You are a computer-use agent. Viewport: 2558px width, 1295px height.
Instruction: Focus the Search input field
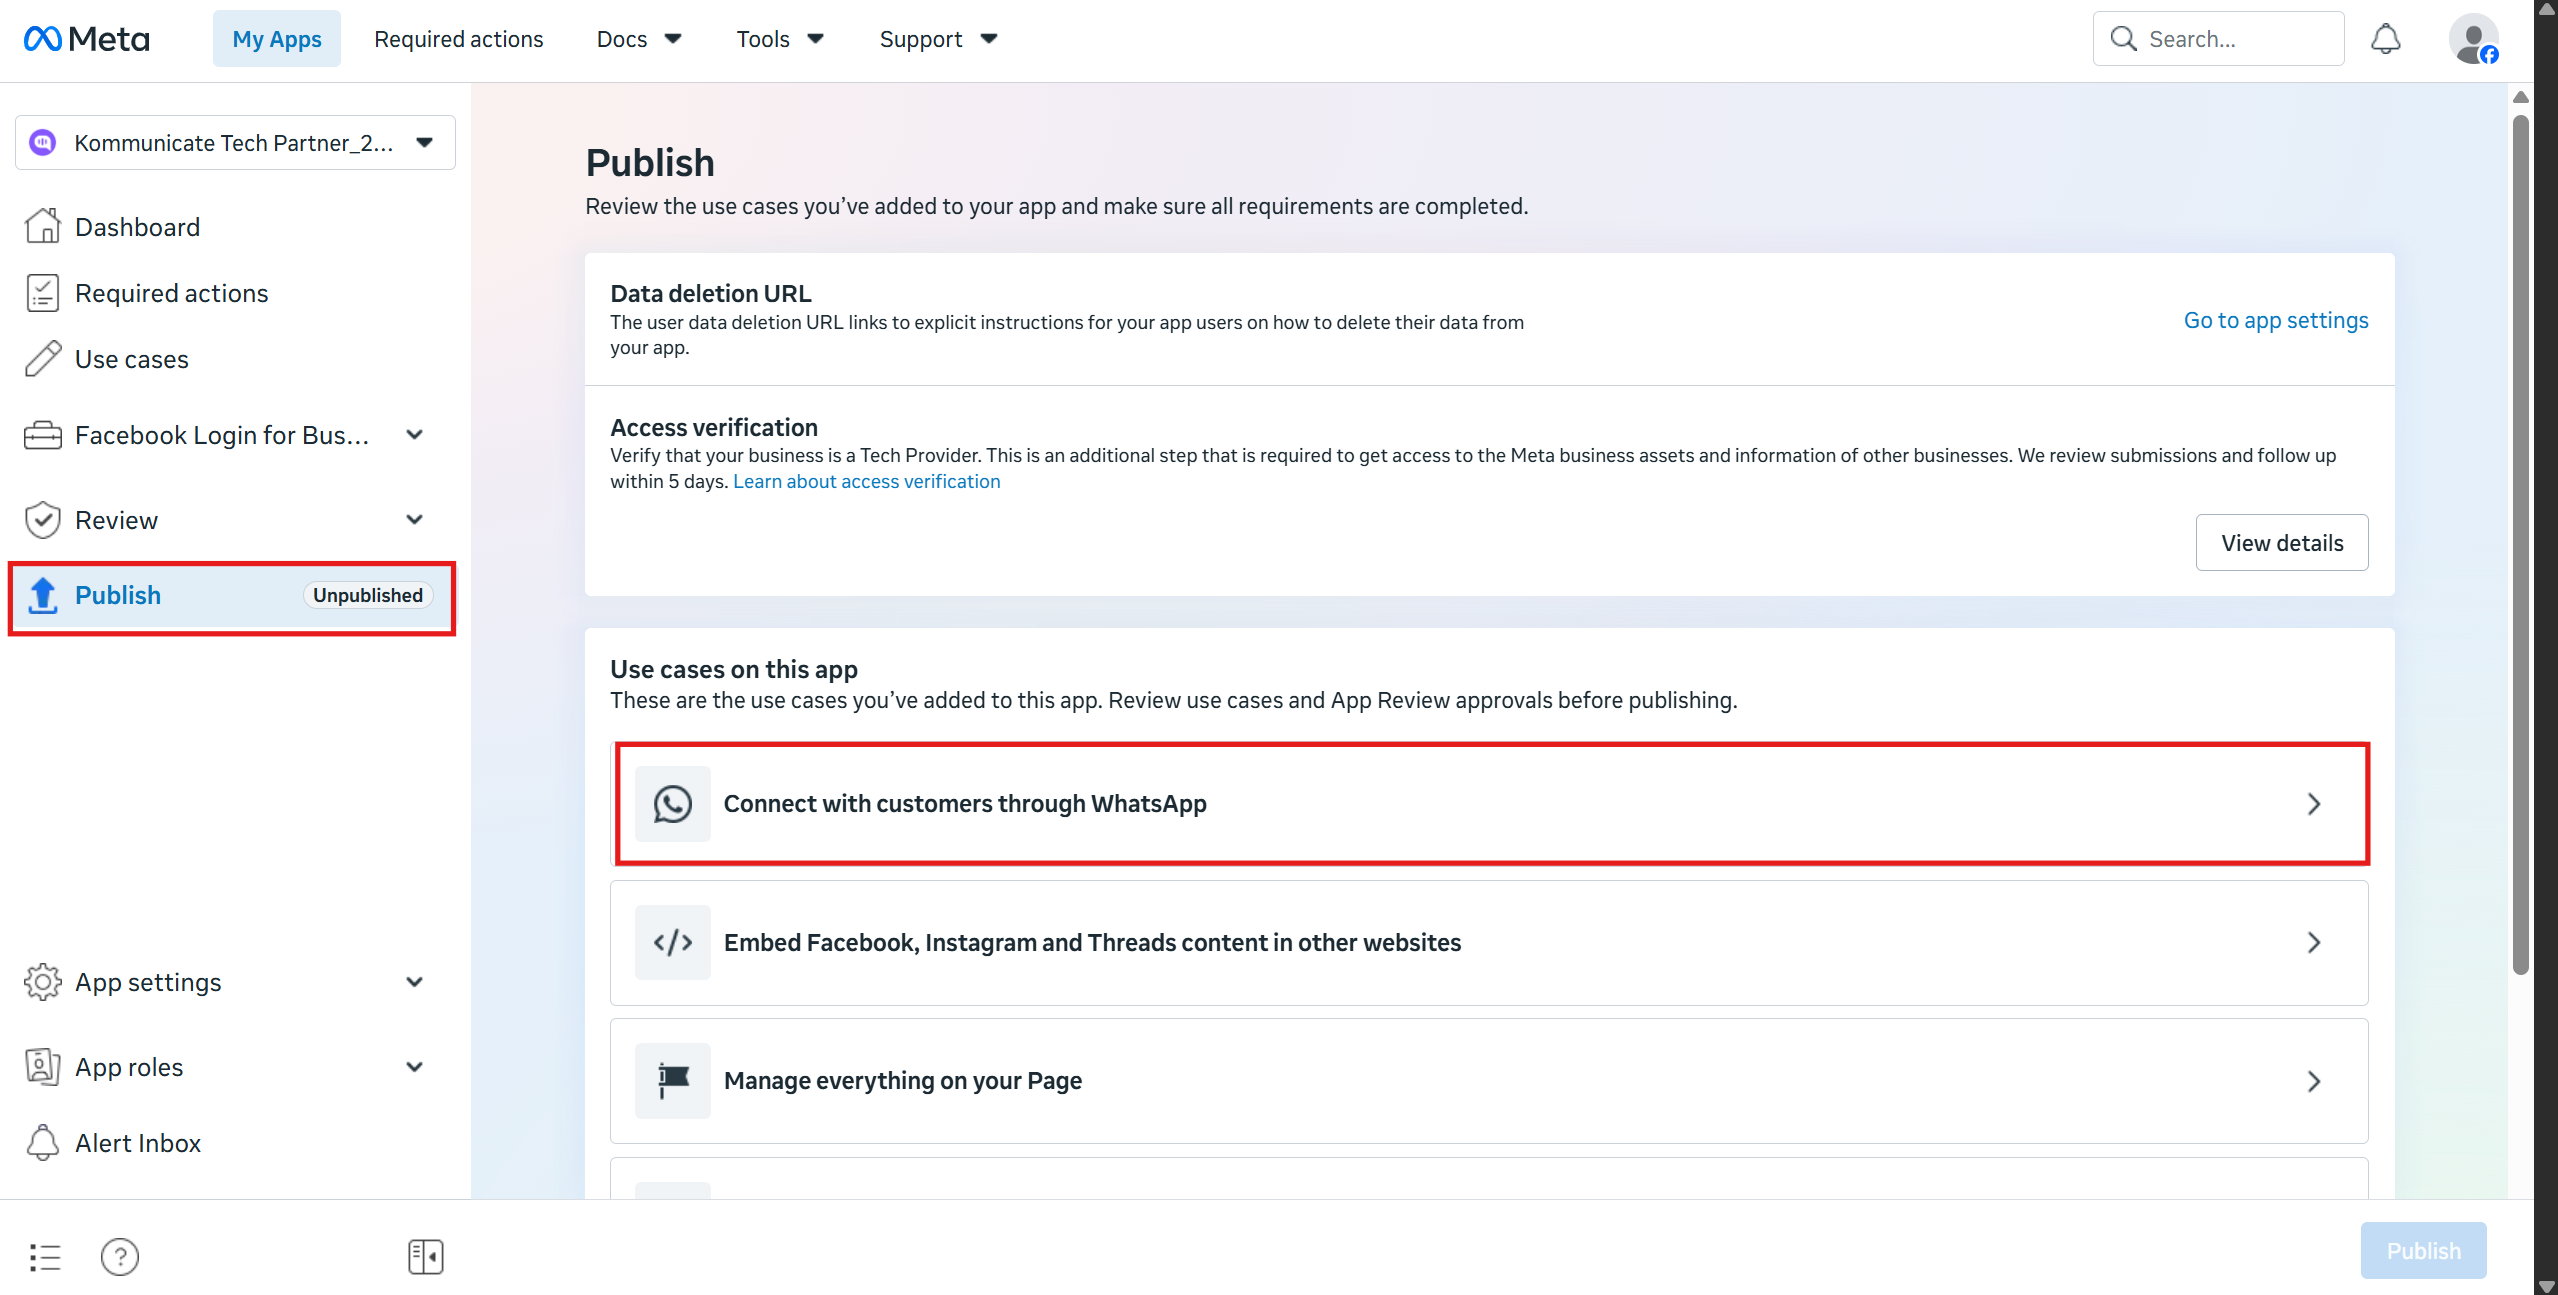[x=2219, y=39]
